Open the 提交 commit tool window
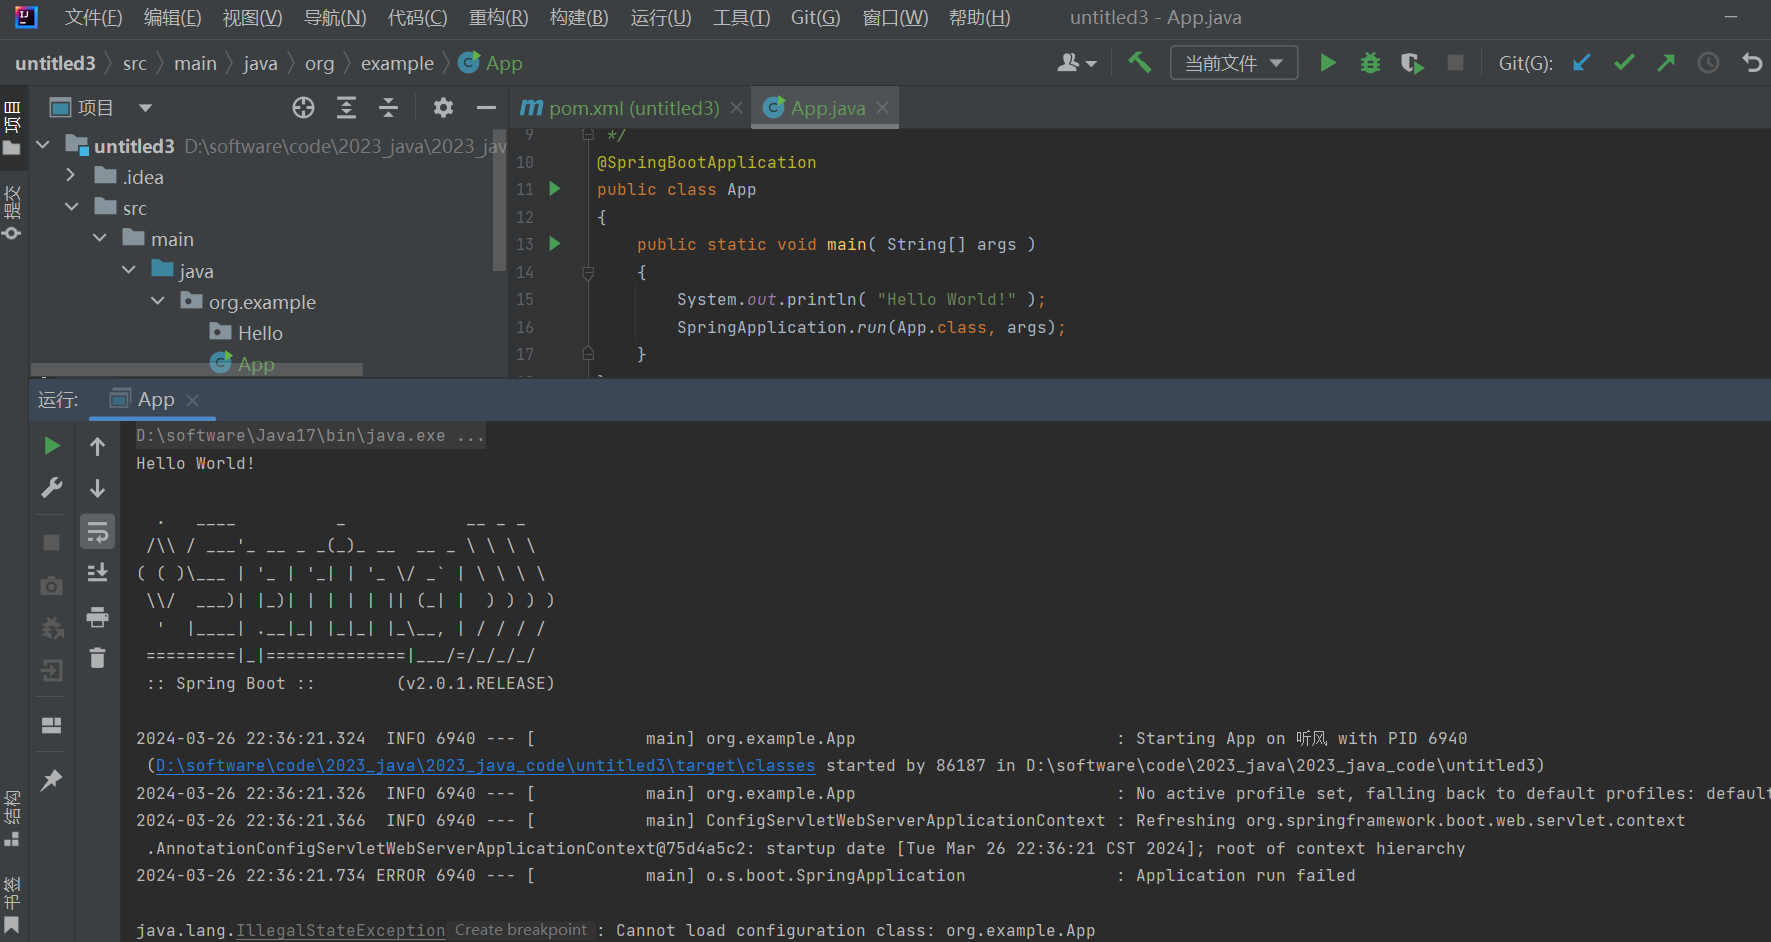This screenshot has width=1771, height=942. point(12,212)
